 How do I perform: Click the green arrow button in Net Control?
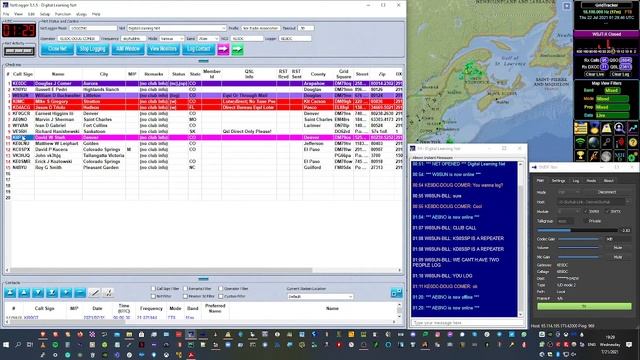pos(238,49)
